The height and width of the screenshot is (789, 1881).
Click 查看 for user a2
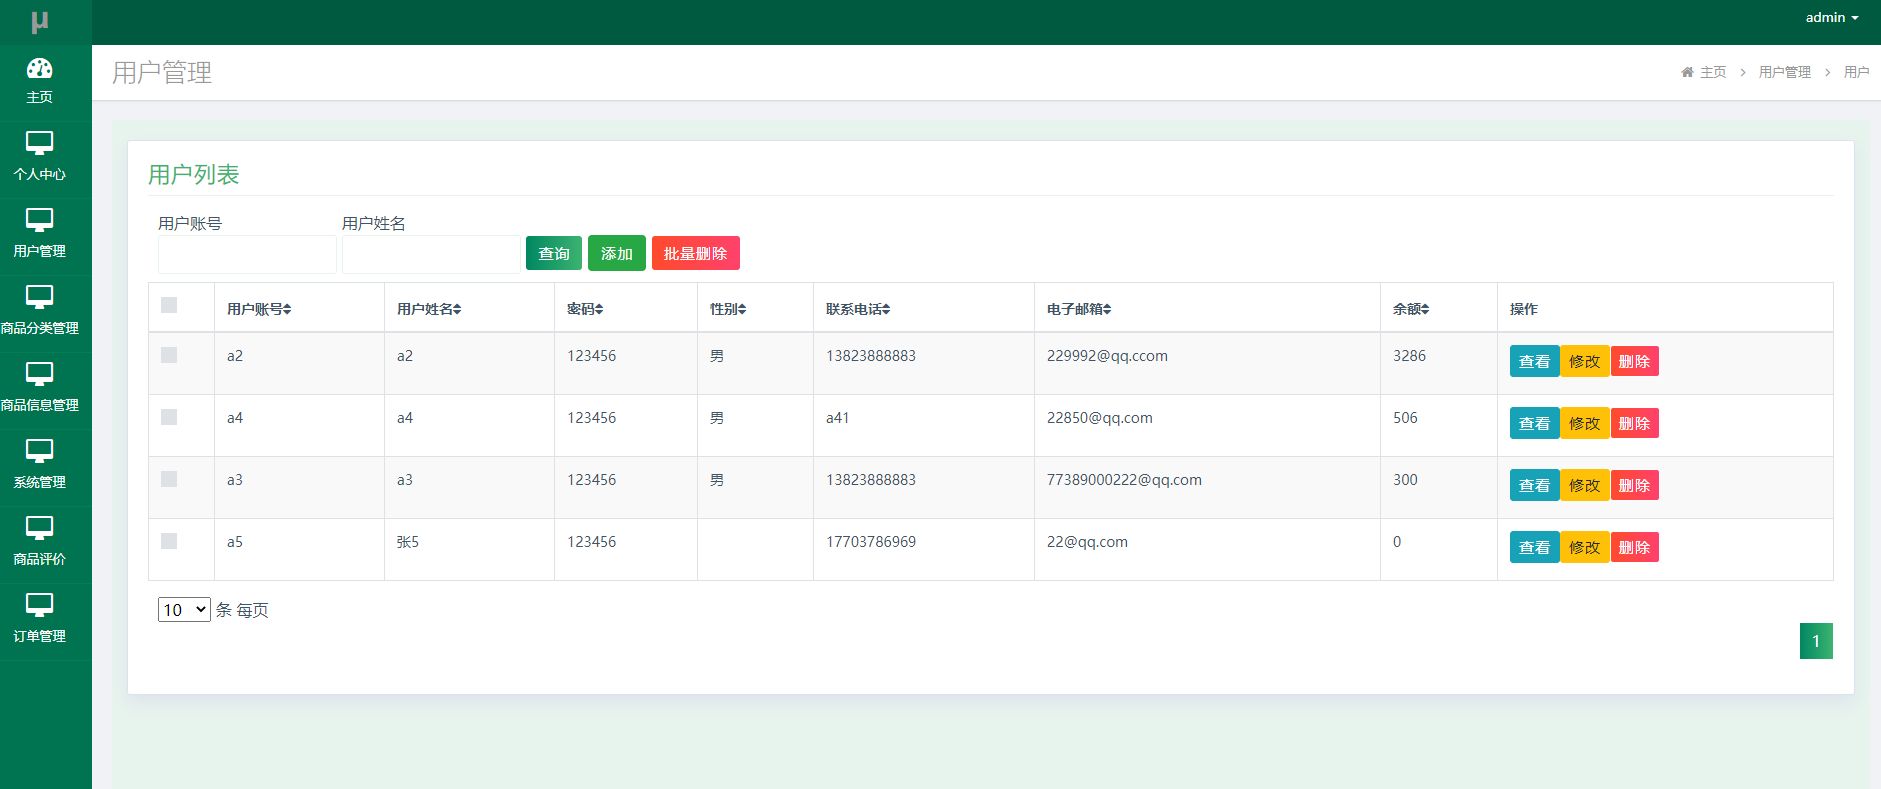(x=1534, y=361)
